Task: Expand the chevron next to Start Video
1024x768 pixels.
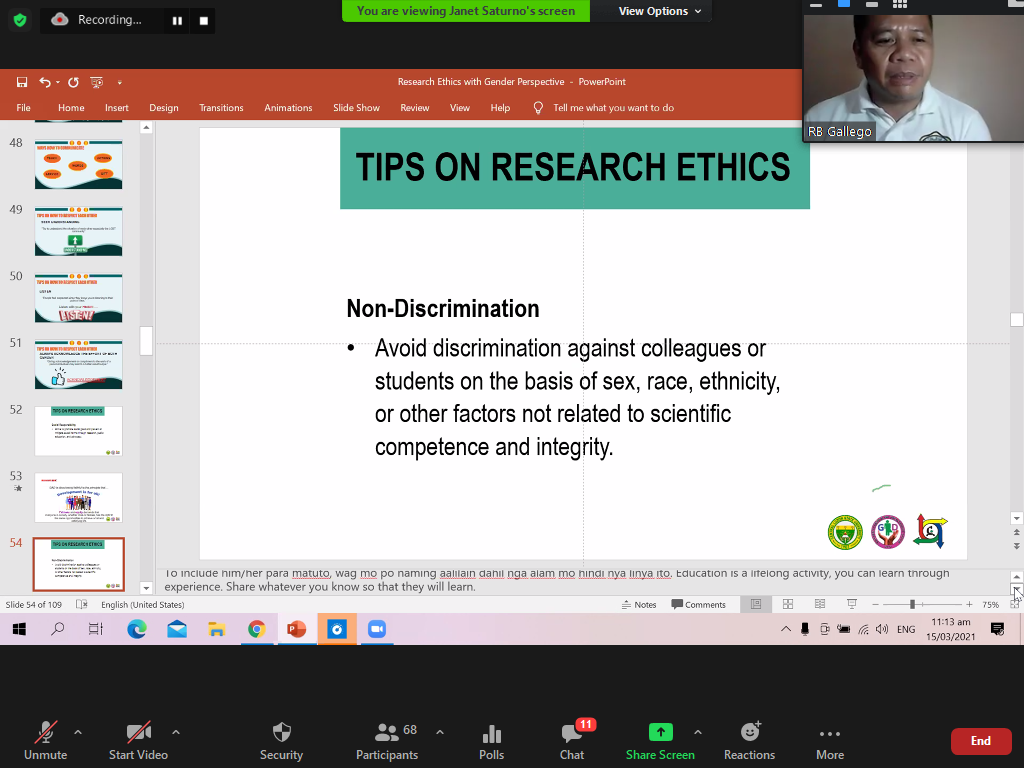Action: click(x=176, y=732)
